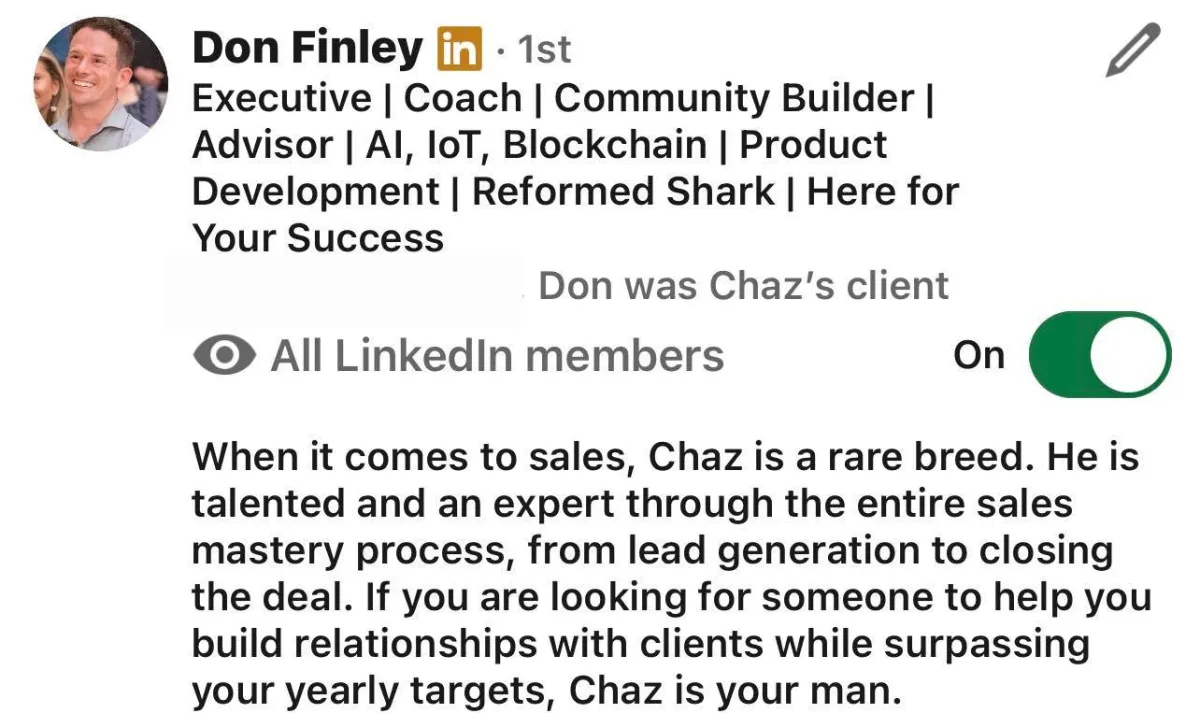Screen dimensions: 1200x713
Task: Click the "Executive | Coach | Community Builder" headline line
Action: [562, 99]
